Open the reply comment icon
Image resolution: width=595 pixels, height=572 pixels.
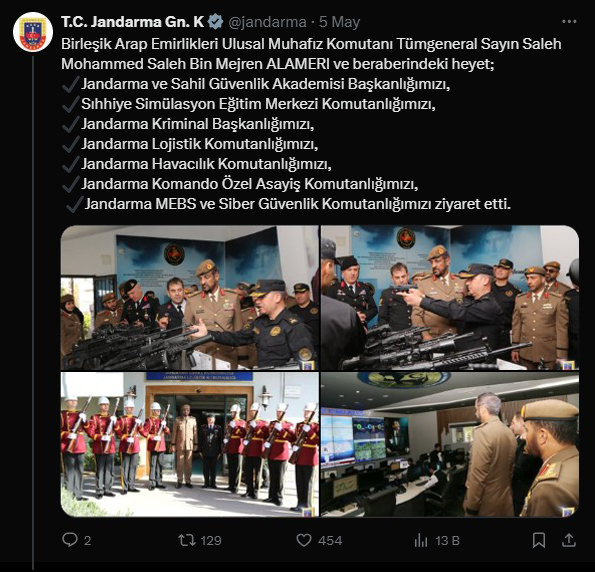[70, 540]
